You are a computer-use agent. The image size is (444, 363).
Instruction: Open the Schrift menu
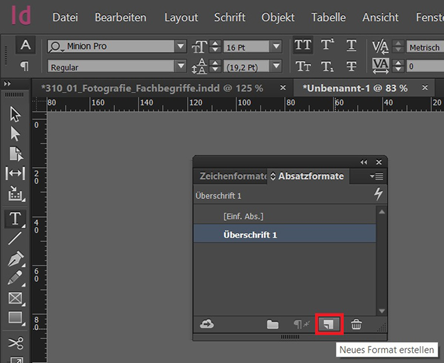(229, 17)
